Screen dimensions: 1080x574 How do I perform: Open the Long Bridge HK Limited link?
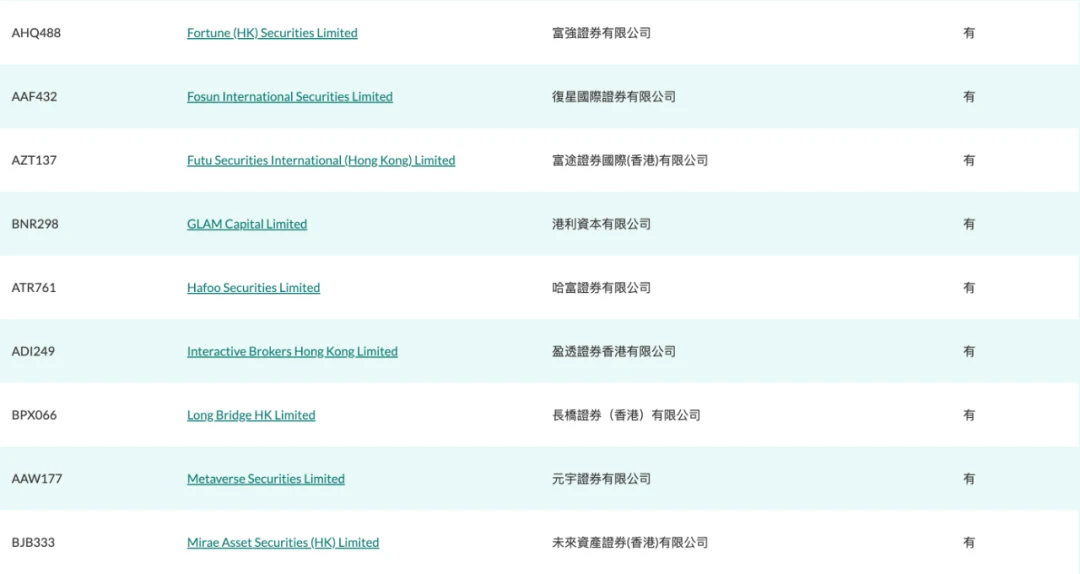pos(251,415)
